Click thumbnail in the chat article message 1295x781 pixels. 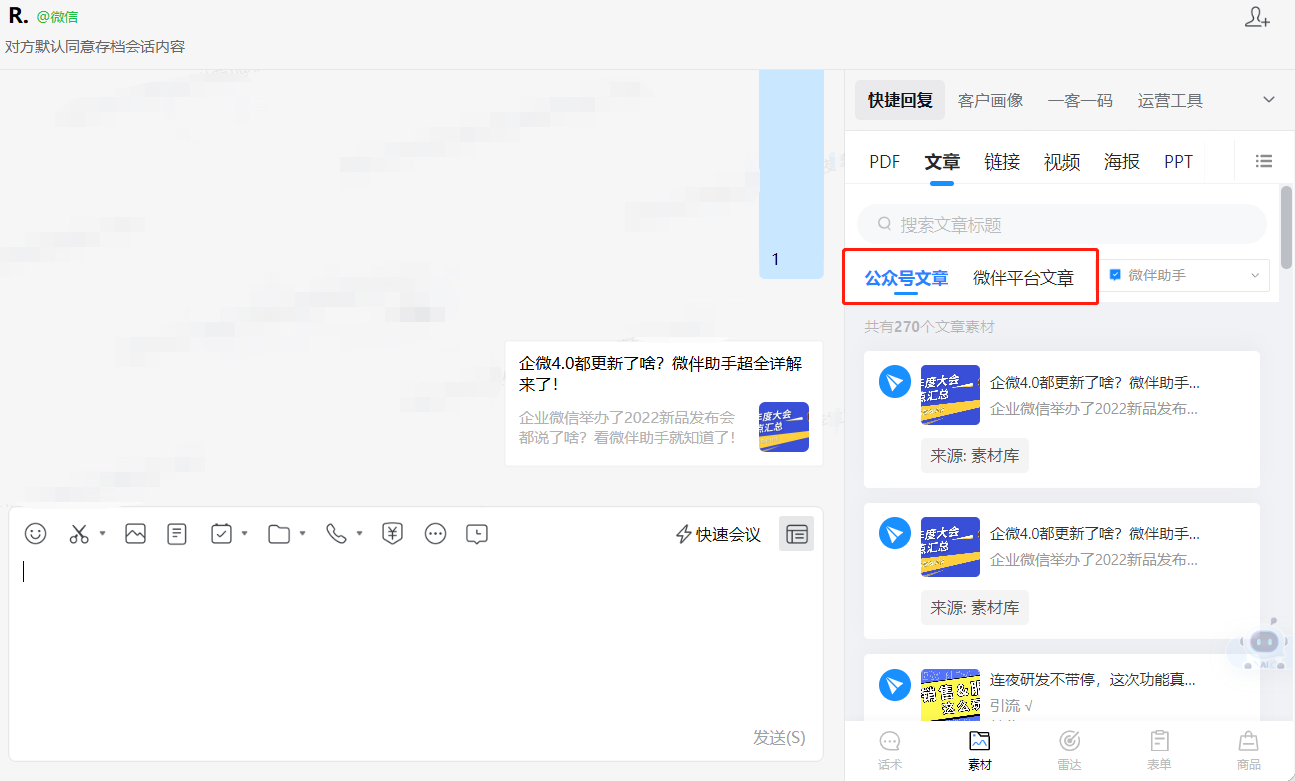point(784,427)
